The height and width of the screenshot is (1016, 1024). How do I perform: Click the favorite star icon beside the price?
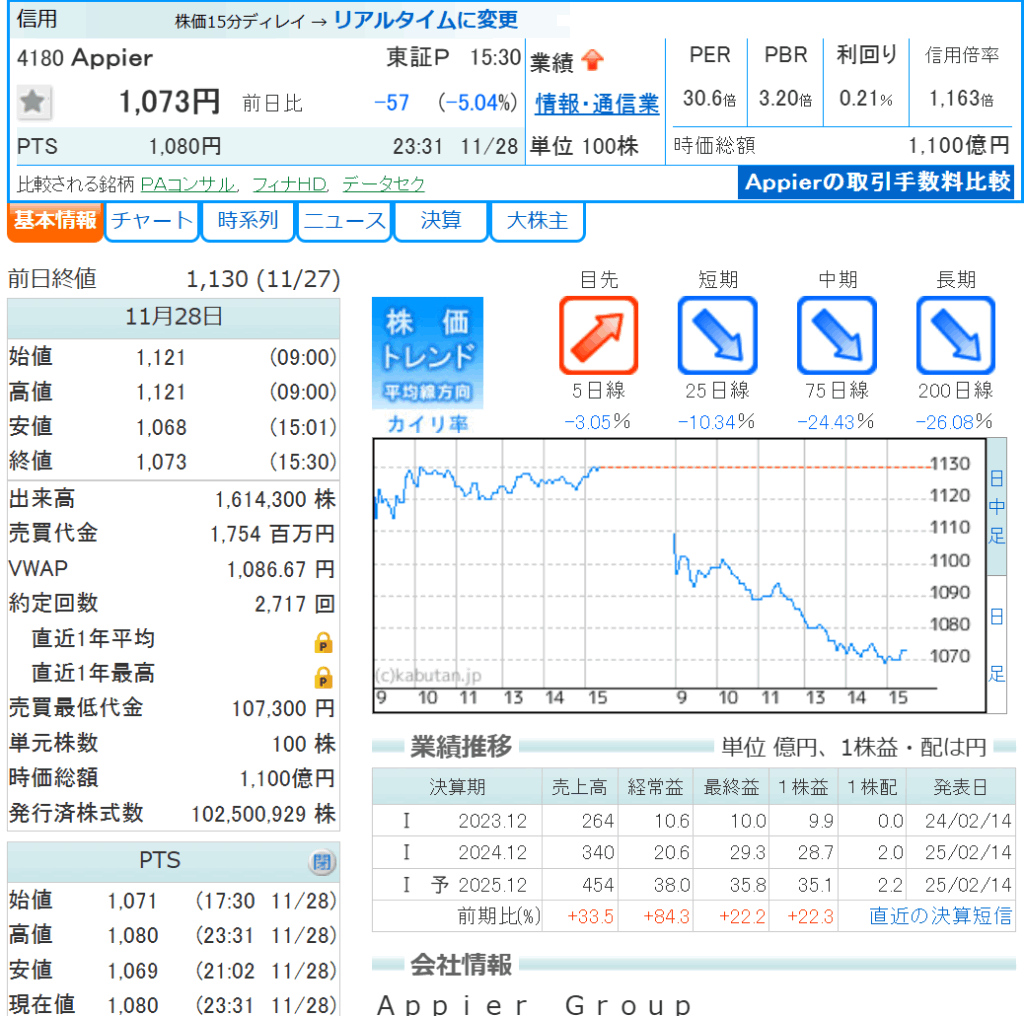coord(35,102)
